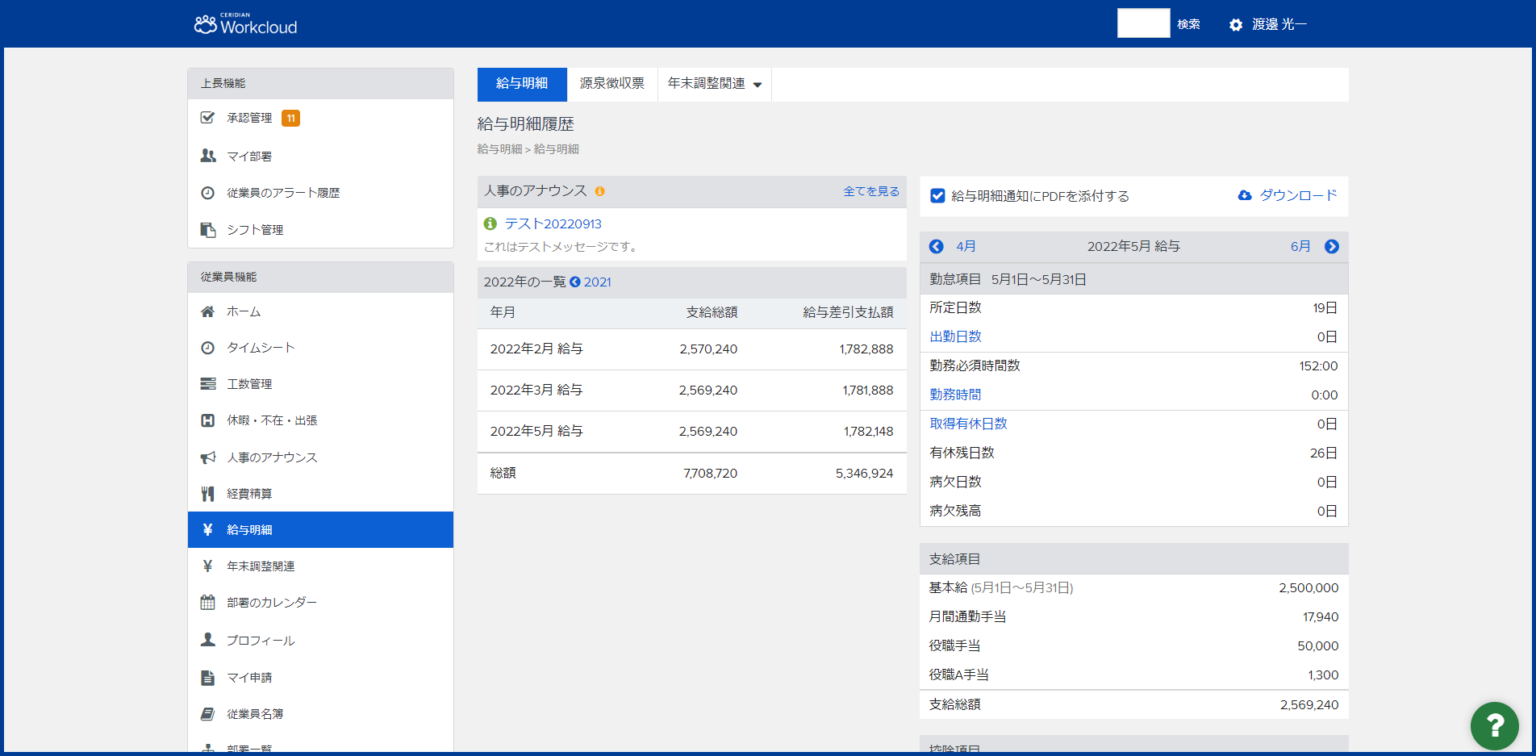1536x756 pixels.
Task: Uncheck 給与明細通知にPDFを添付する
Action: [x=937, y=196]
